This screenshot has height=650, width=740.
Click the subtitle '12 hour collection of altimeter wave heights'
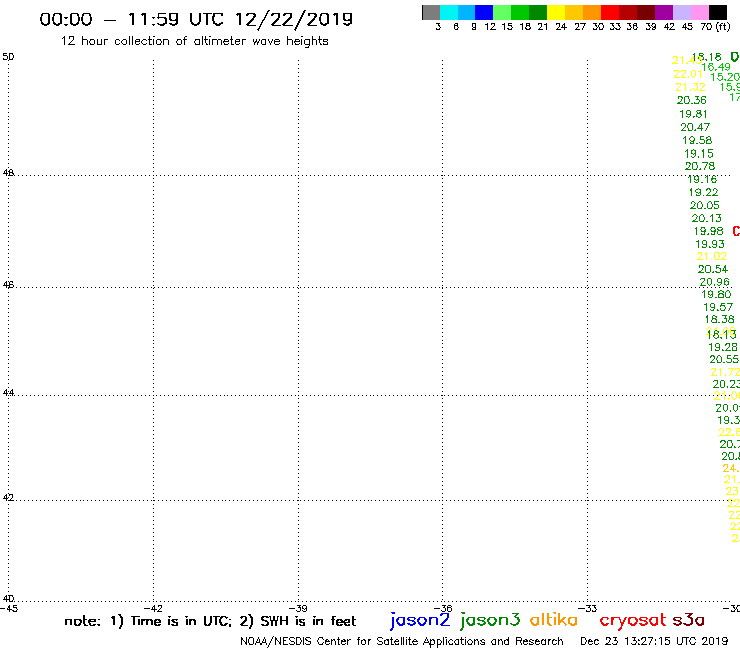194,41
